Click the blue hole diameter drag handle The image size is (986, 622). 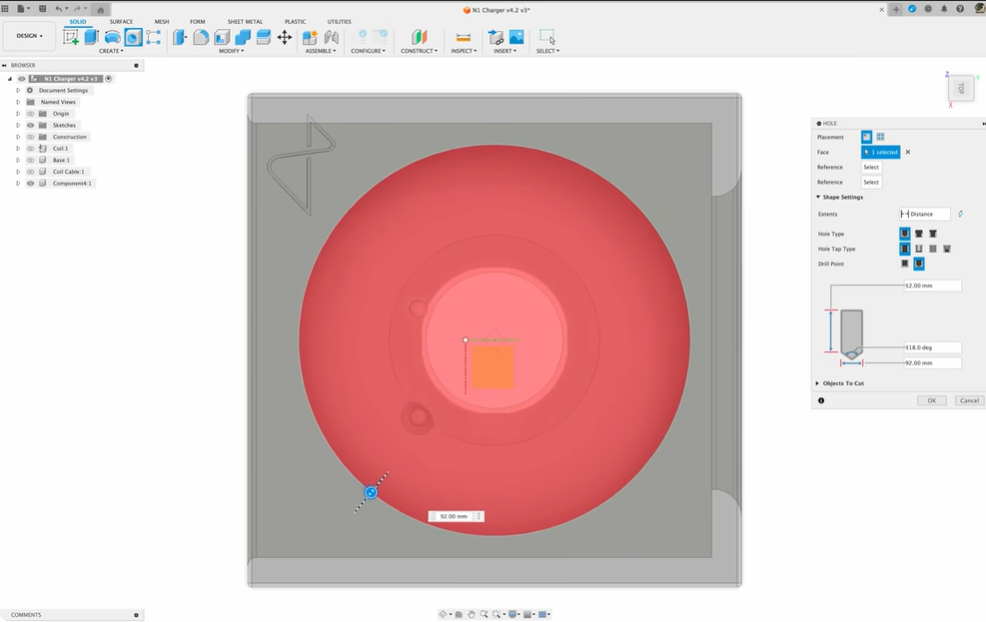coord(371,492)
